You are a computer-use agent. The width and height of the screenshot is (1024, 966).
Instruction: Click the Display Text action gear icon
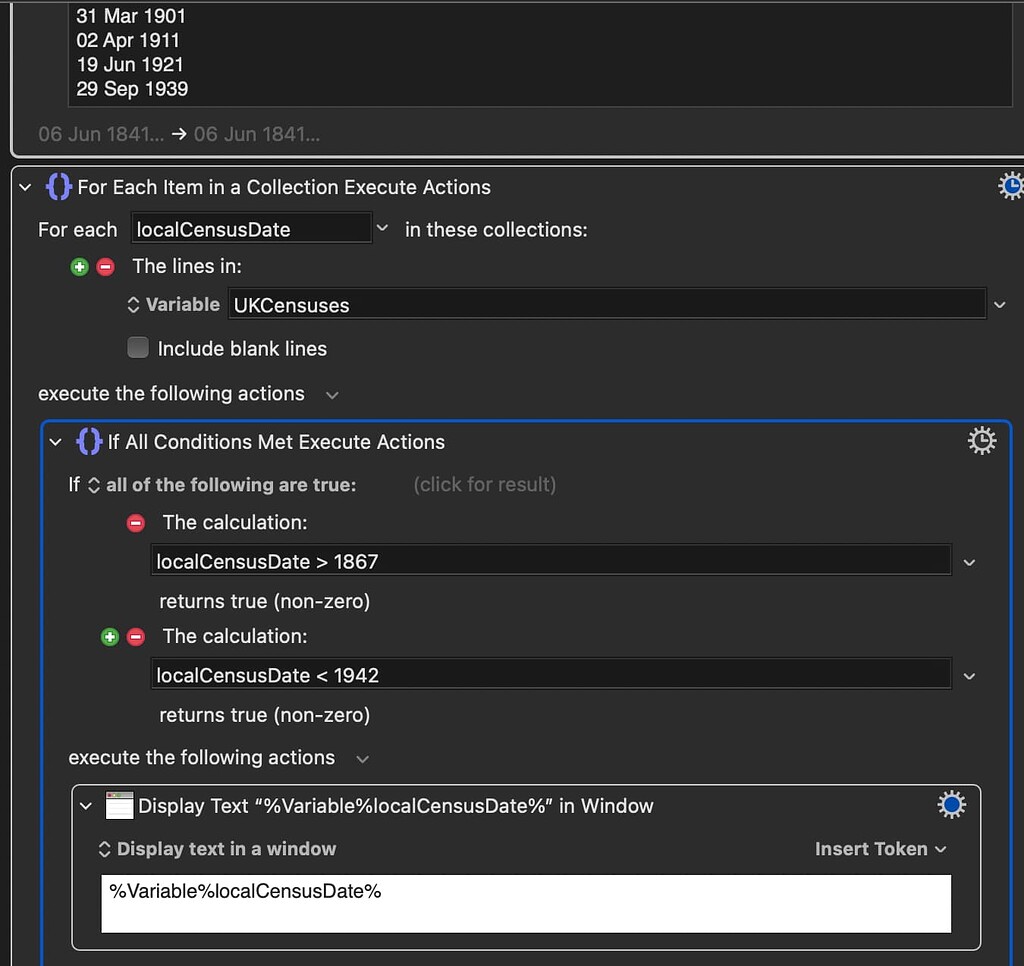coord(951,805)
